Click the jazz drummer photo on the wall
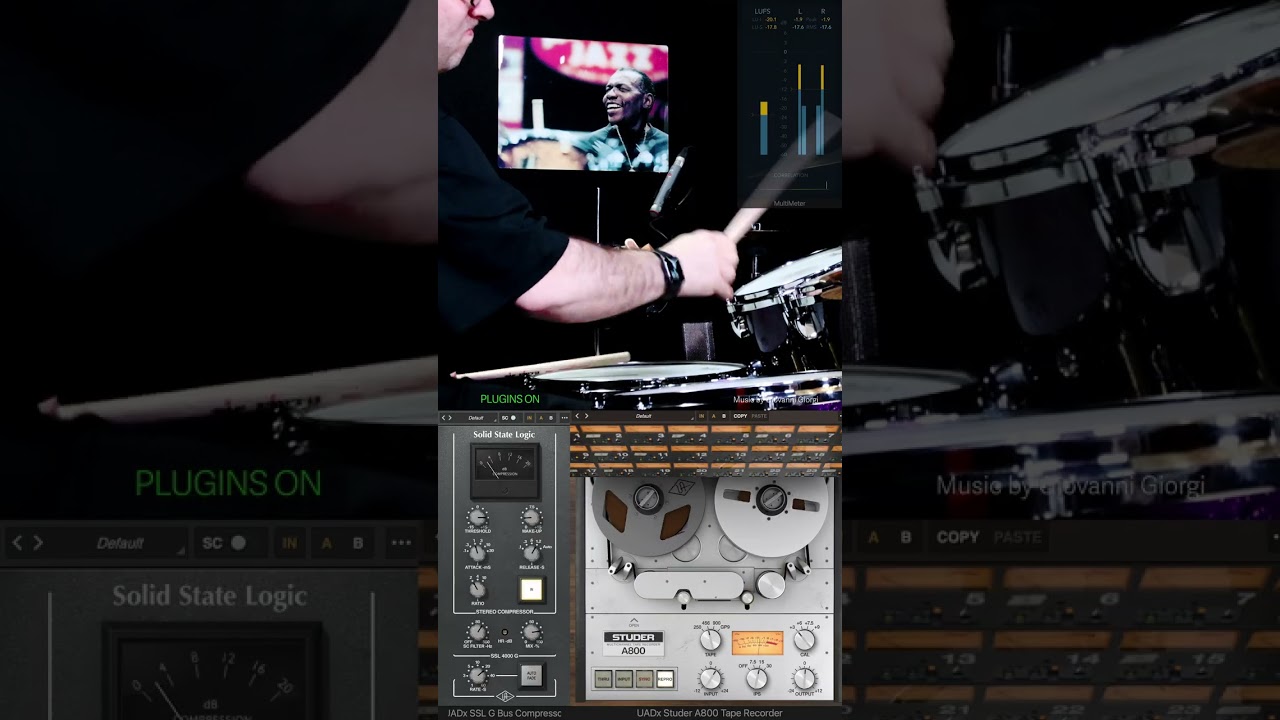Screen dimensions: 1280x720 pos(583,102)
